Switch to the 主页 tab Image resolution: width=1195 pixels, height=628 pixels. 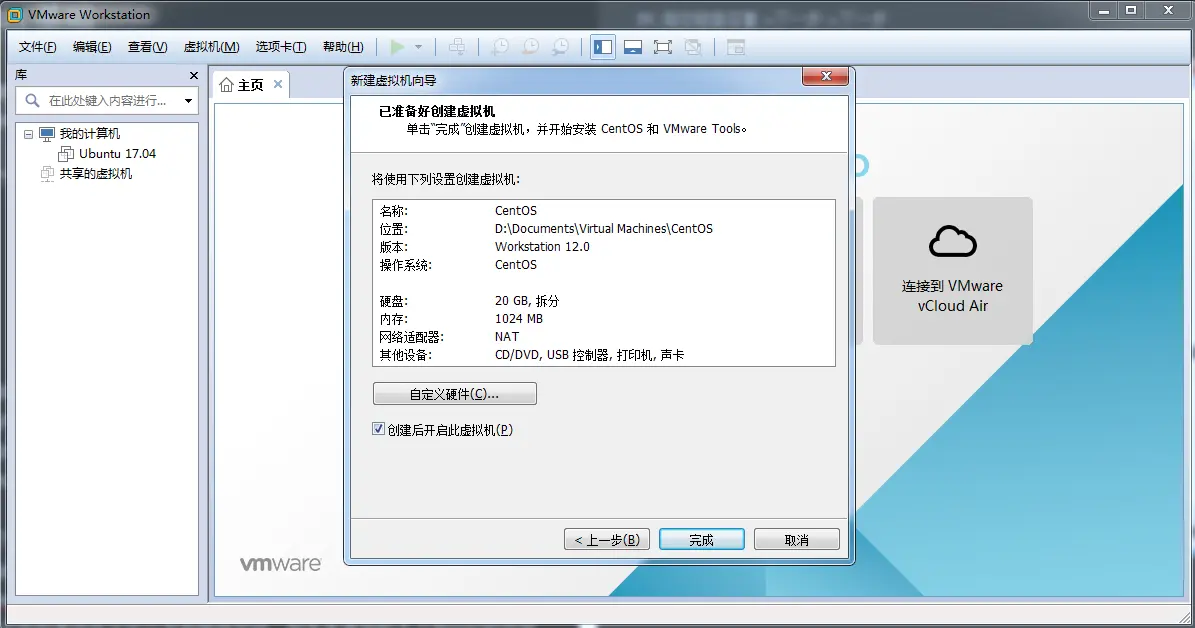tap(251, 85)
